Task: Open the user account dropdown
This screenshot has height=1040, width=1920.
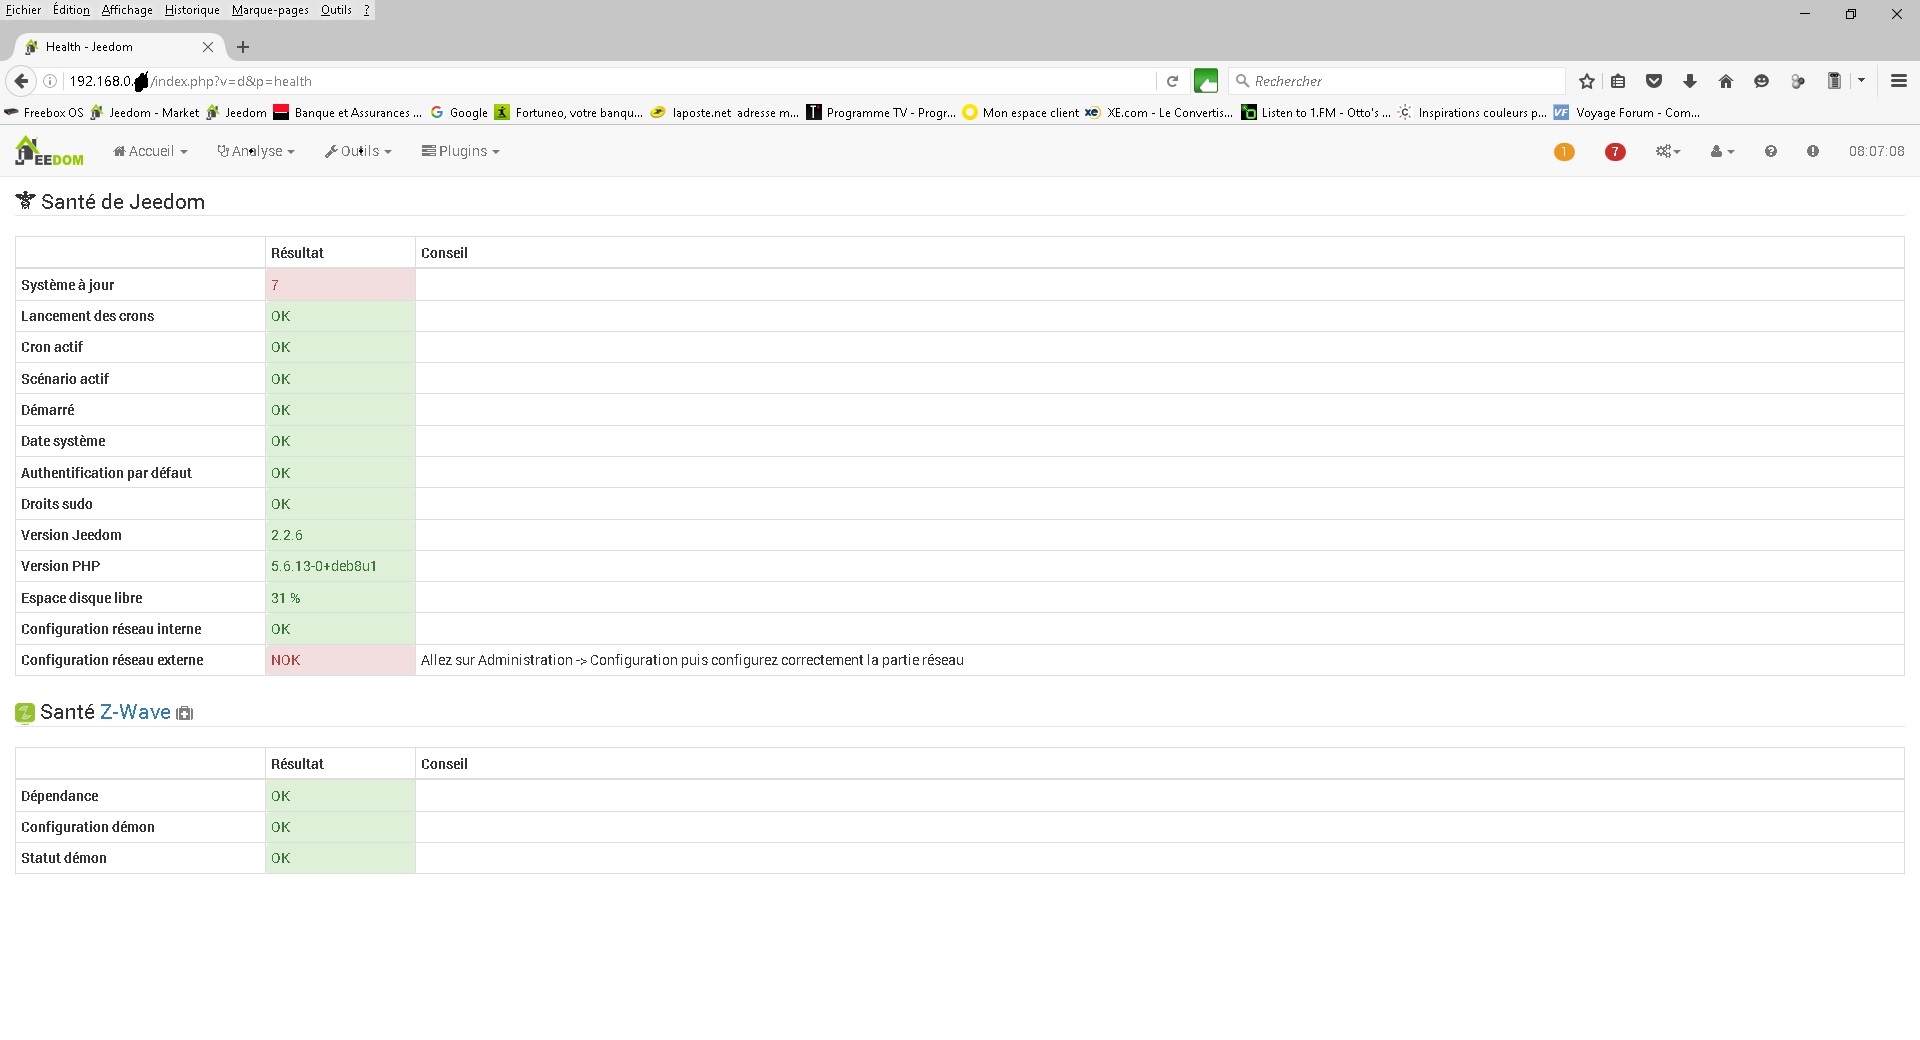Action: [1722, 152]
